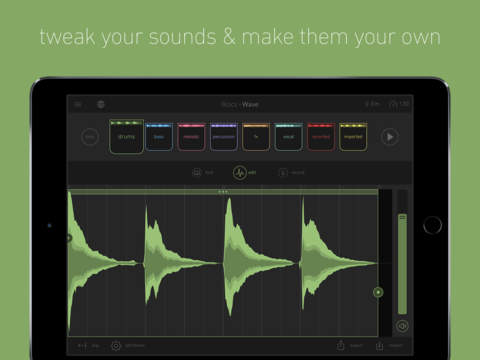The height and width of the screenshot is (360, 480).
Task: Select the blue bass pad
Action: [x=159, y=137]
